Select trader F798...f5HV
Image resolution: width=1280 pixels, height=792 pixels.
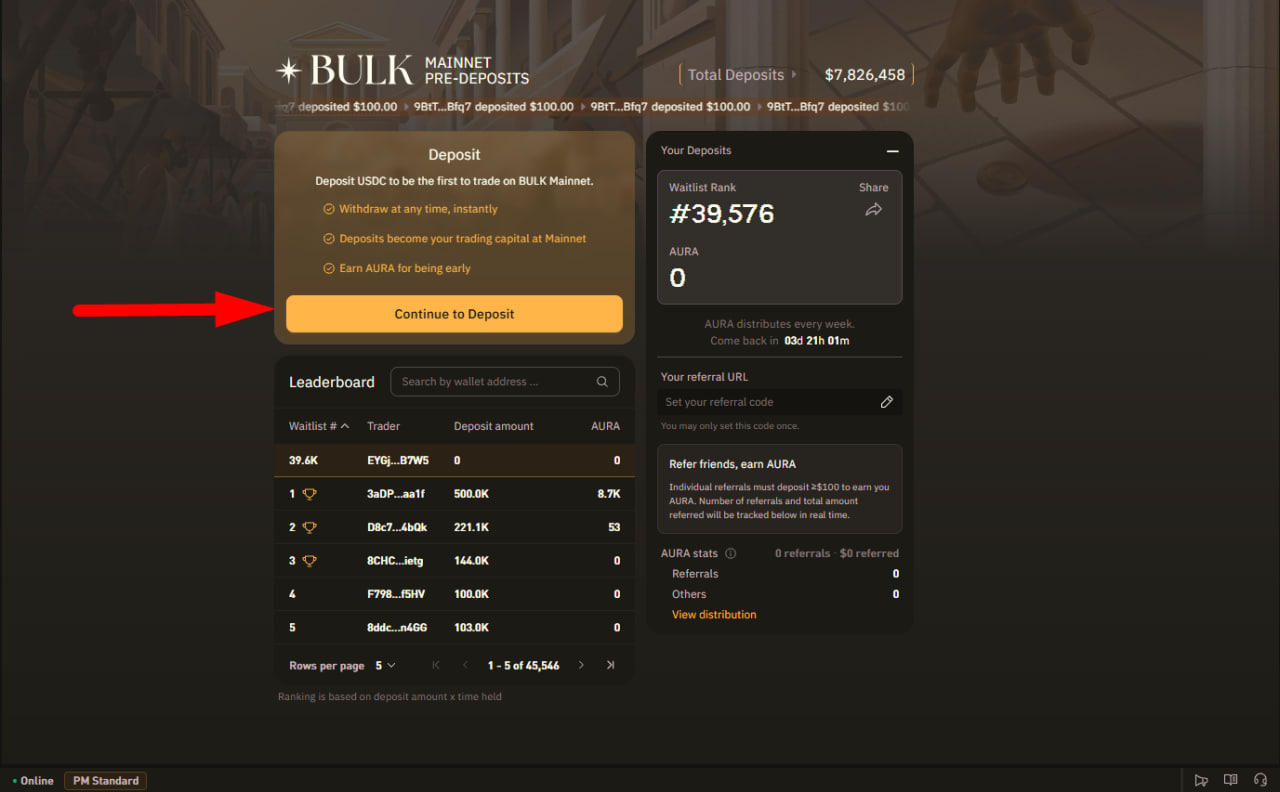point(396,594)
